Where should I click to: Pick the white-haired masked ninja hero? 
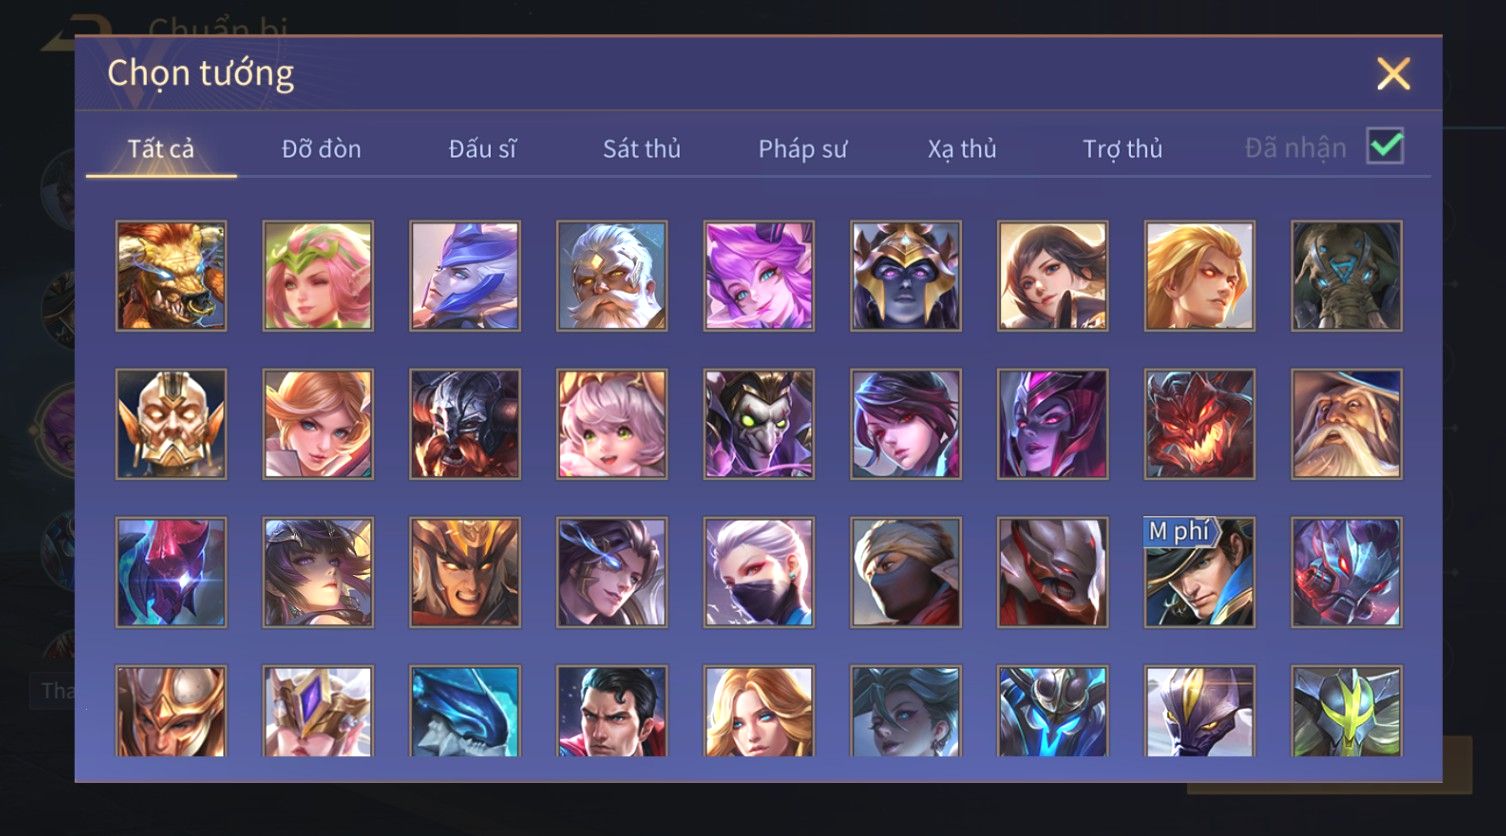point(759,572)
